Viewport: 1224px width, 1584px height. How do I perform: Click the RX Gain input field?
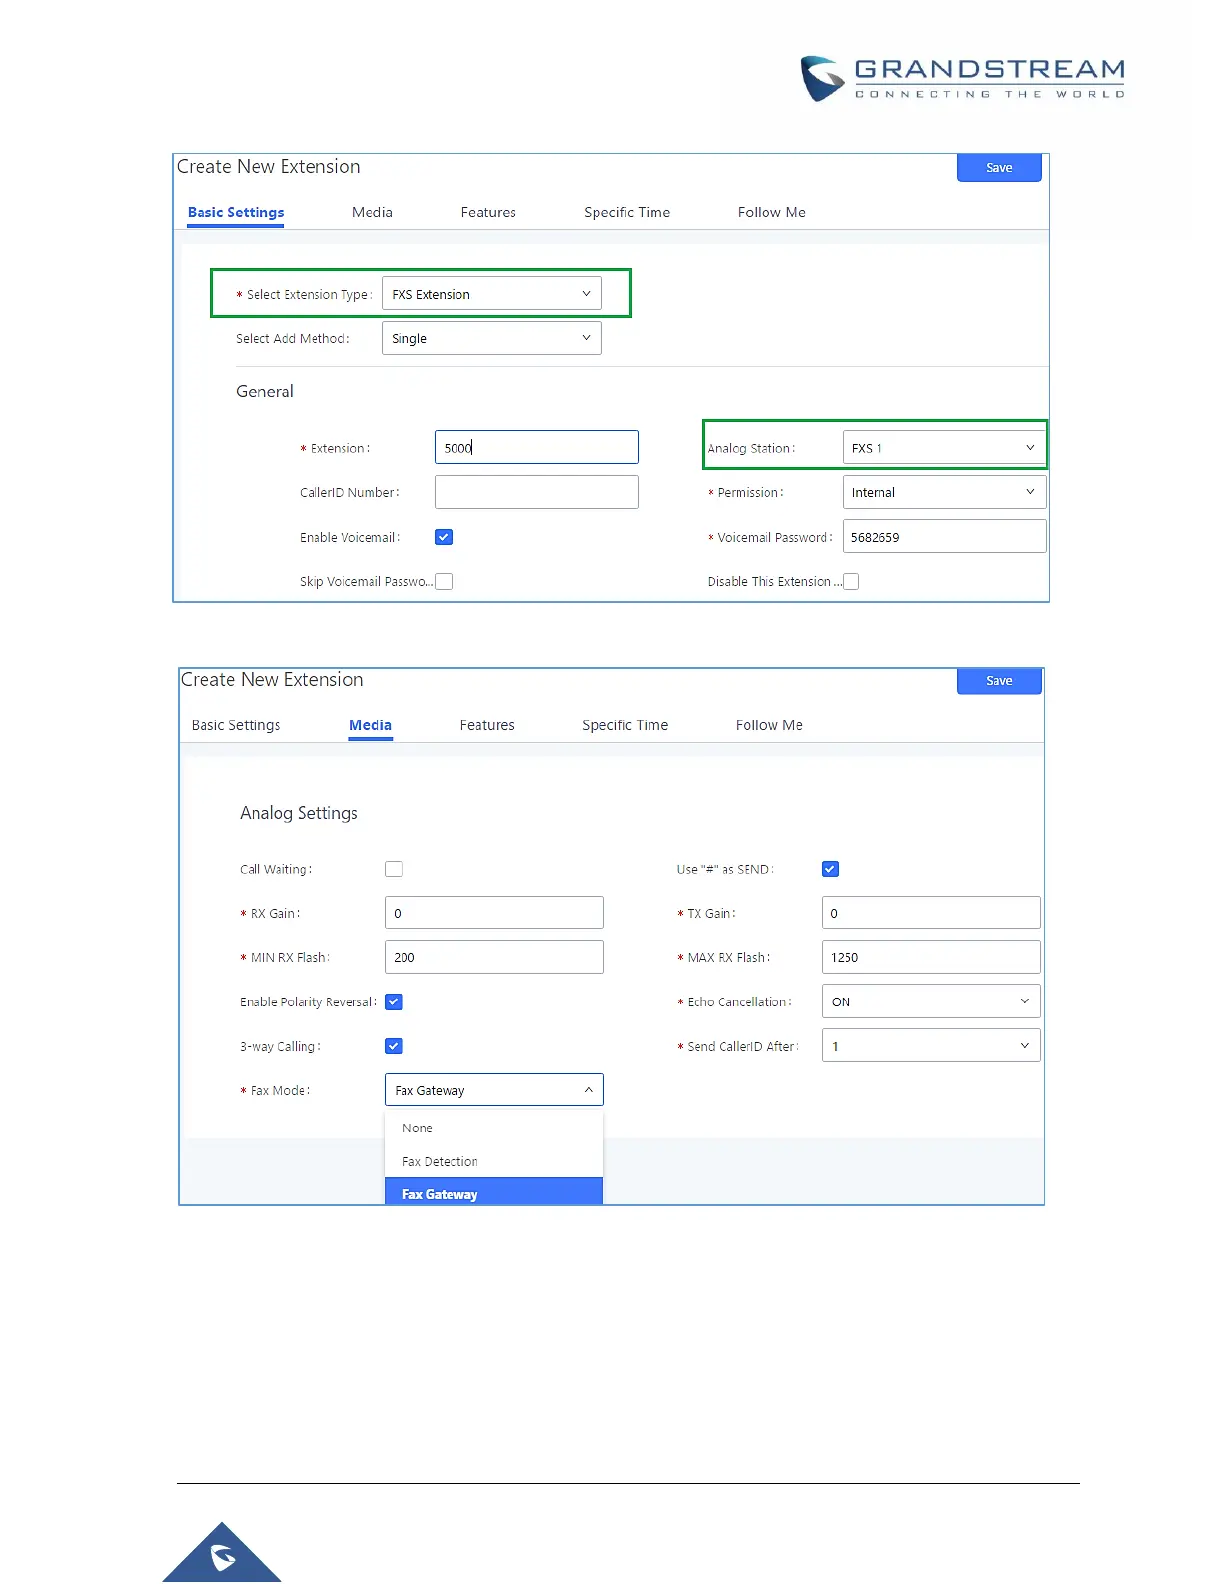pyautogui.click(x=494, y=913)
